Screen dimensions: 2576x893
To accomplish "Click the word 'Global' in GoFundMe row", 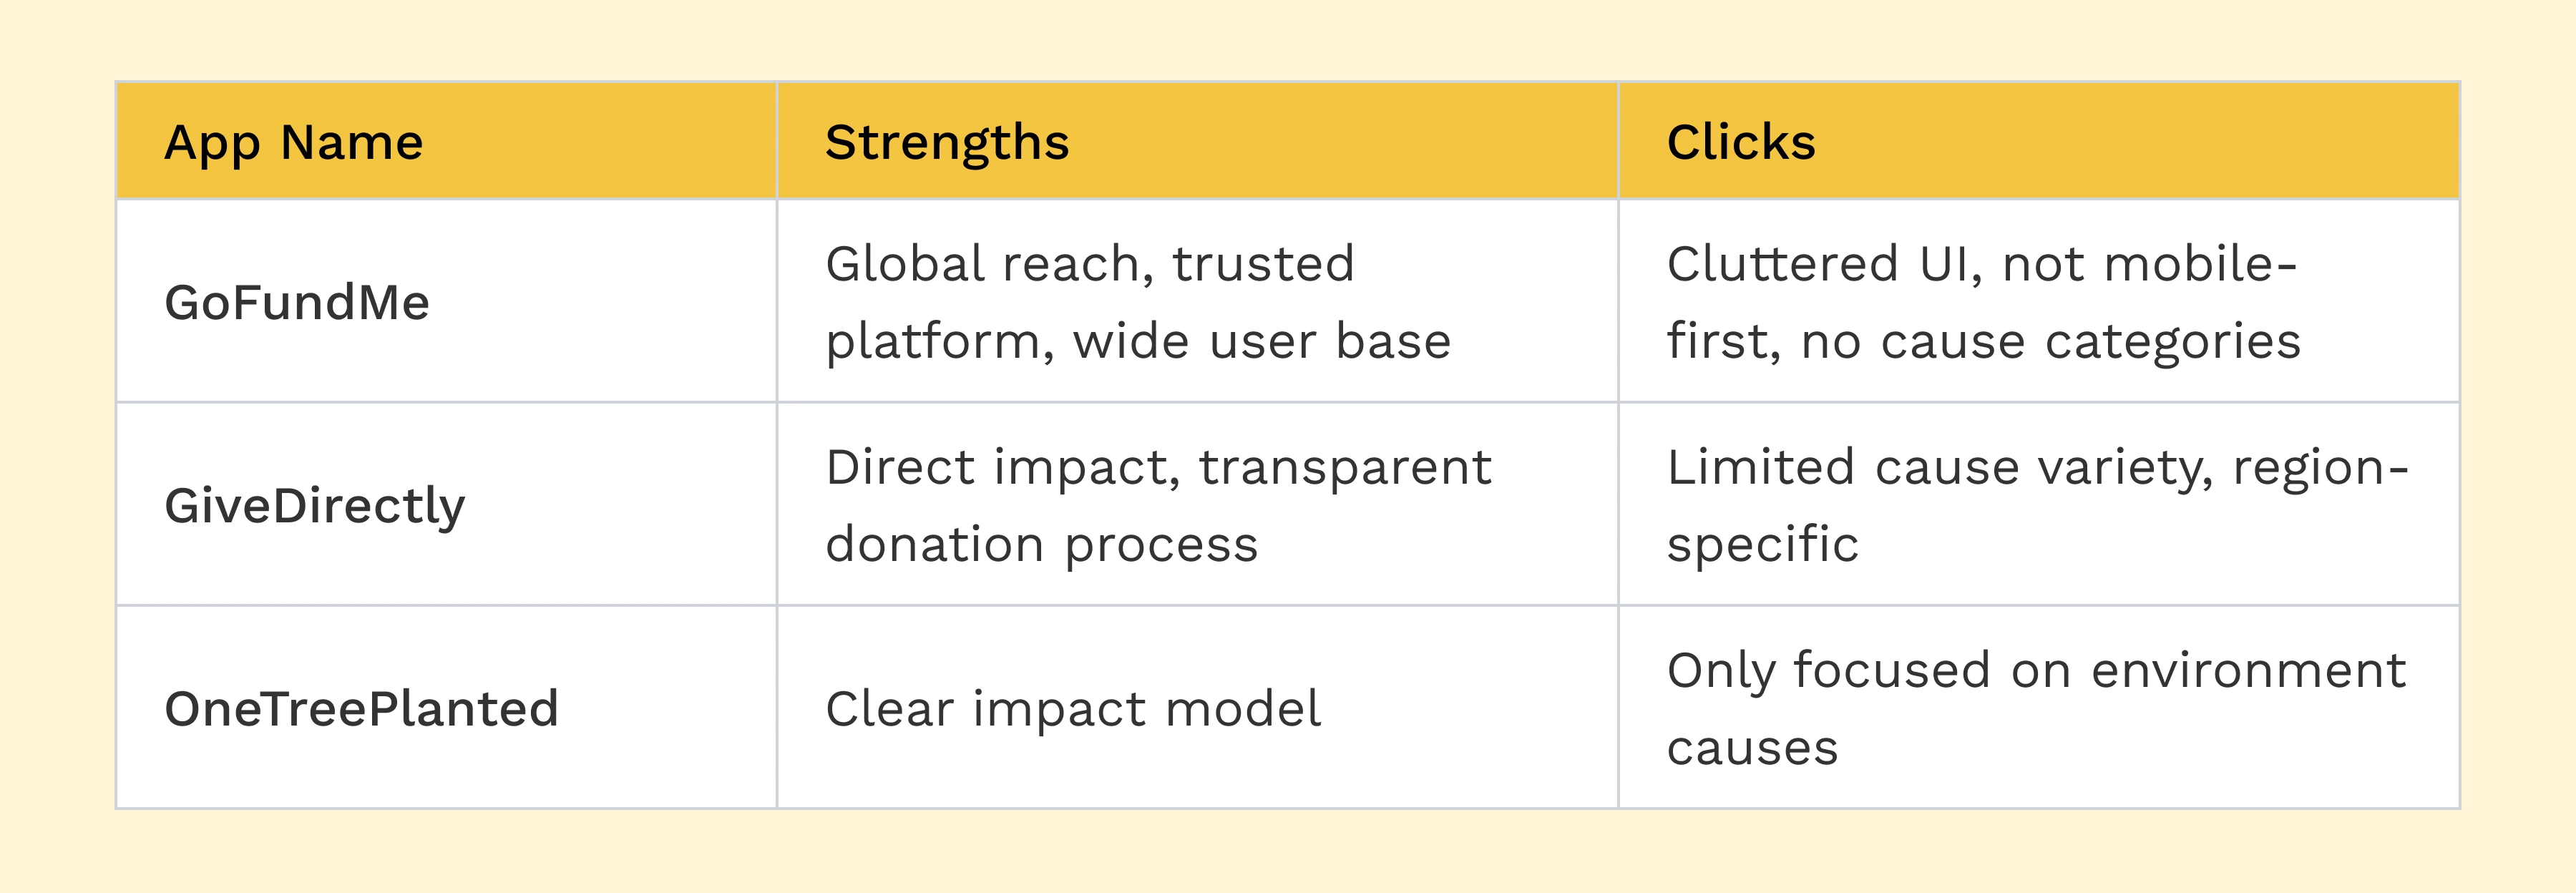I will tap(905, 264).
